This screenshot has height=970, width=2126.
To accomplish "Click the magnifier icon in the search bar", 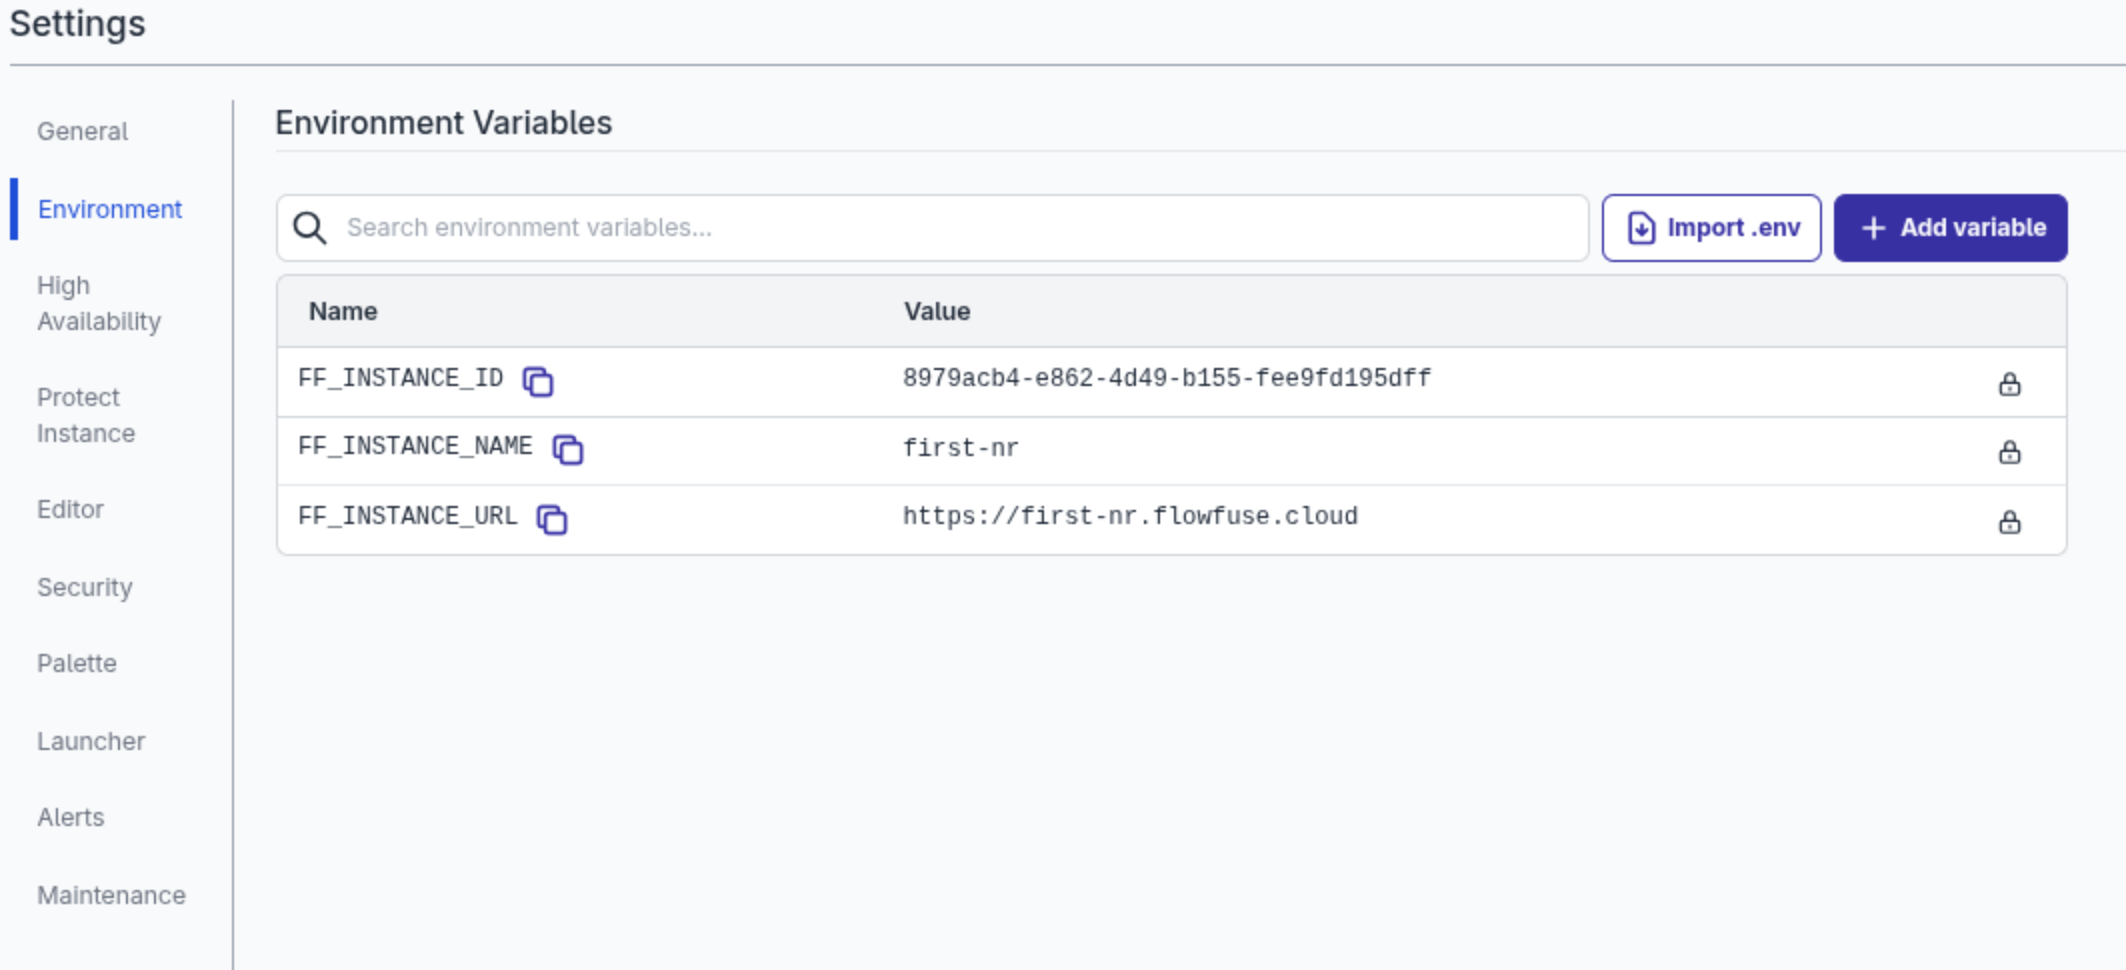I will tap(310, 227).
